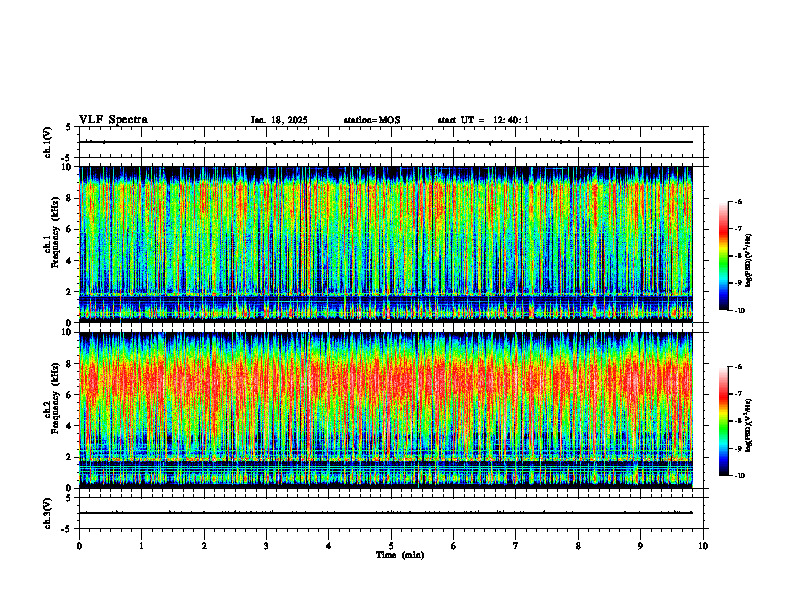
Task: Click the "start UT = 12:40: 1" header text
Action: tap(483, 120)
